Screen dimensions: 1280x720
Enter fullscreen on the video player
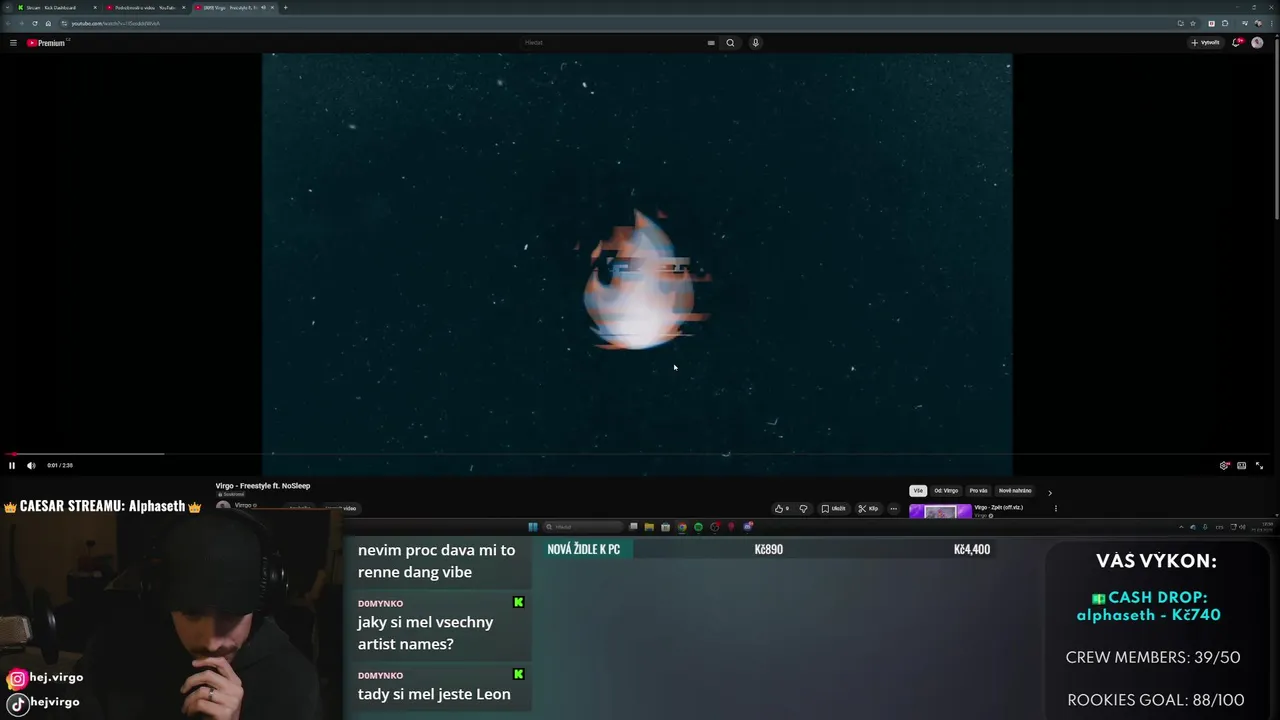(x=1259, y=465)
